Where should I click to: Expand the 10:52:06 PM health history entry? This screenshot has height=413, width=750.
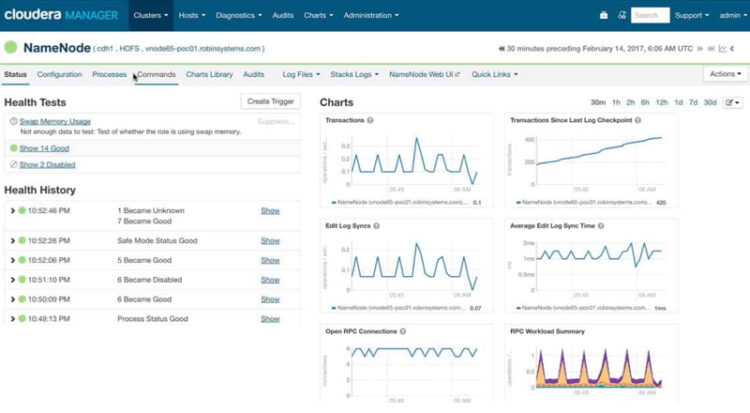click(x=12, y=260)
